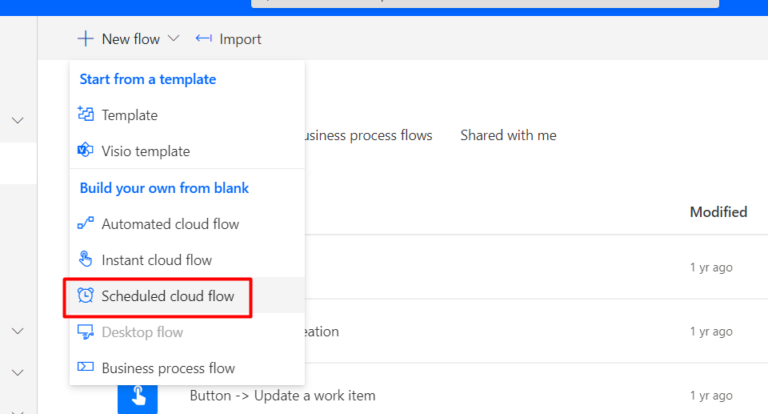The height and width of the screenshot is (414, 768).
Task: Click the Import arrow icon
Action: [x=204, y=38]
